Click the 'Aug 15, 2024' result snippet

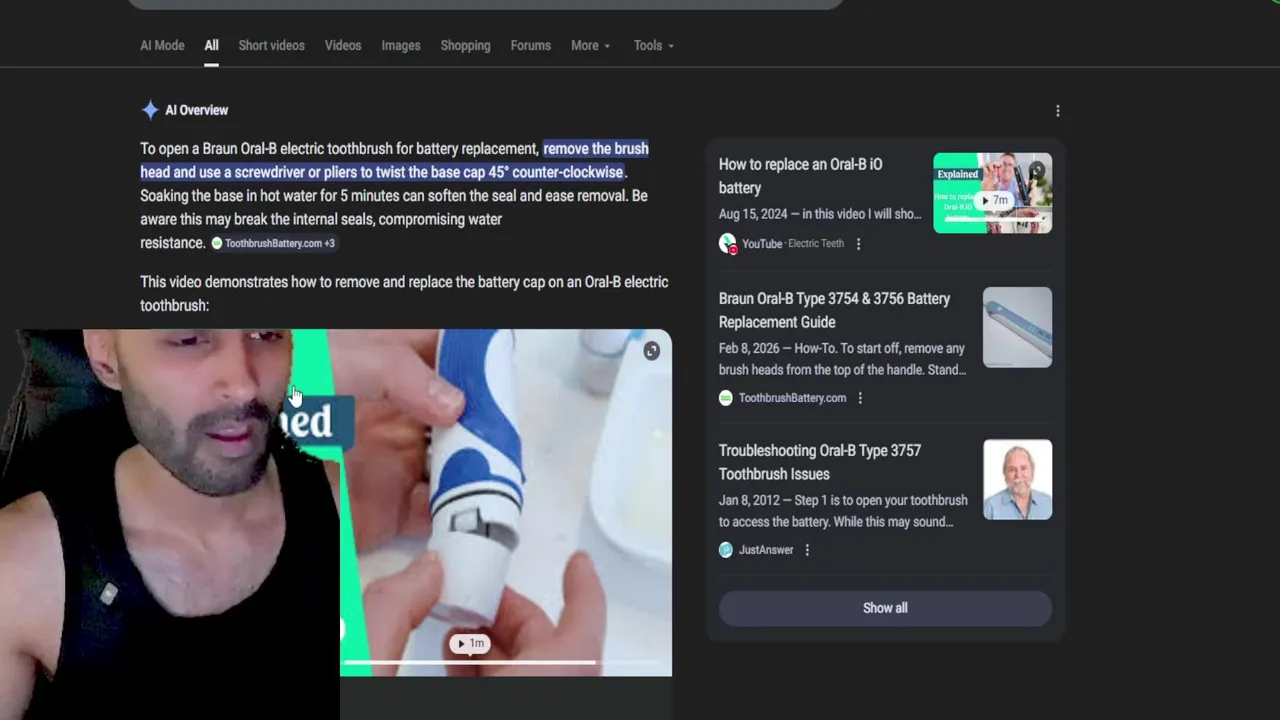coord(820,214)
